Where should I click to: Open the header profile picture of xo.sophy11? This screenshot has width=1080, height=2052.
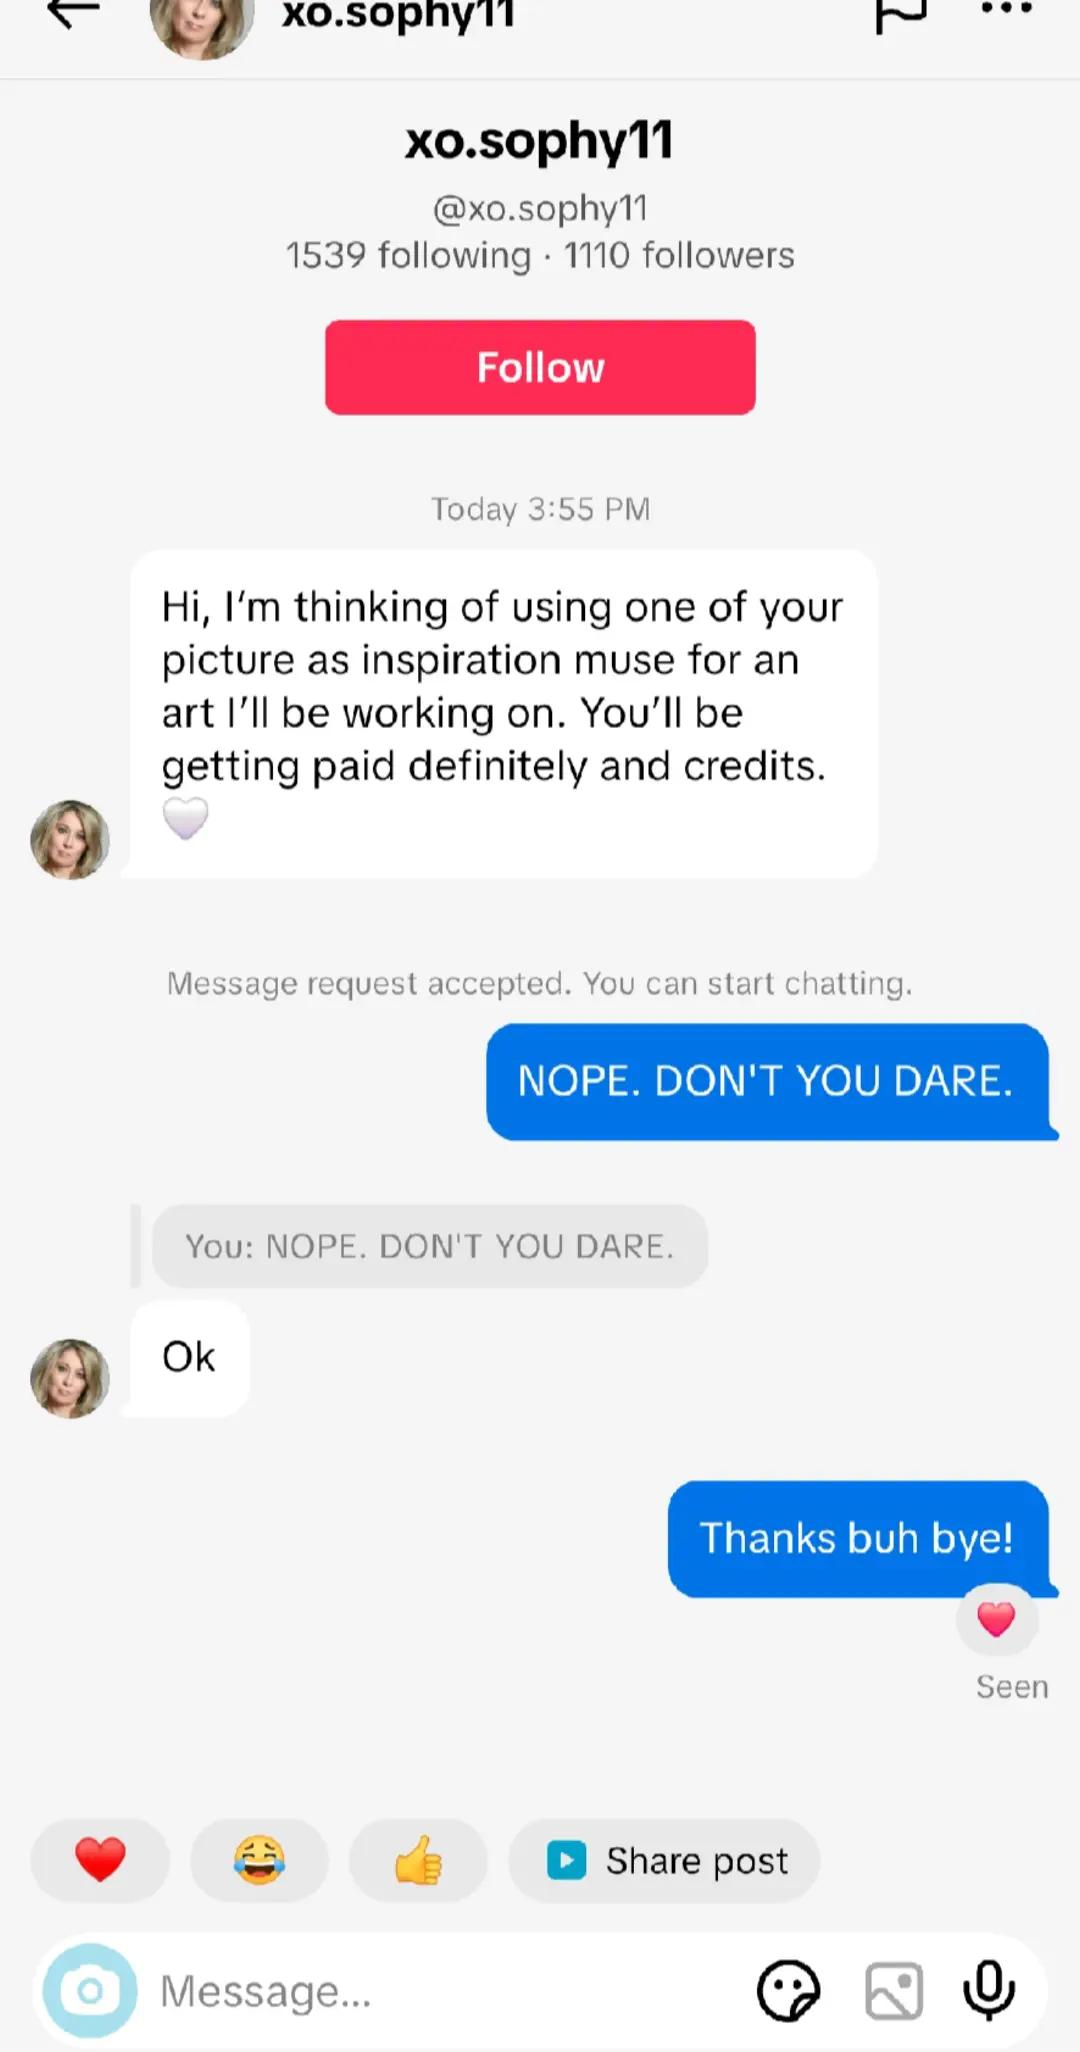coord(202,25)
